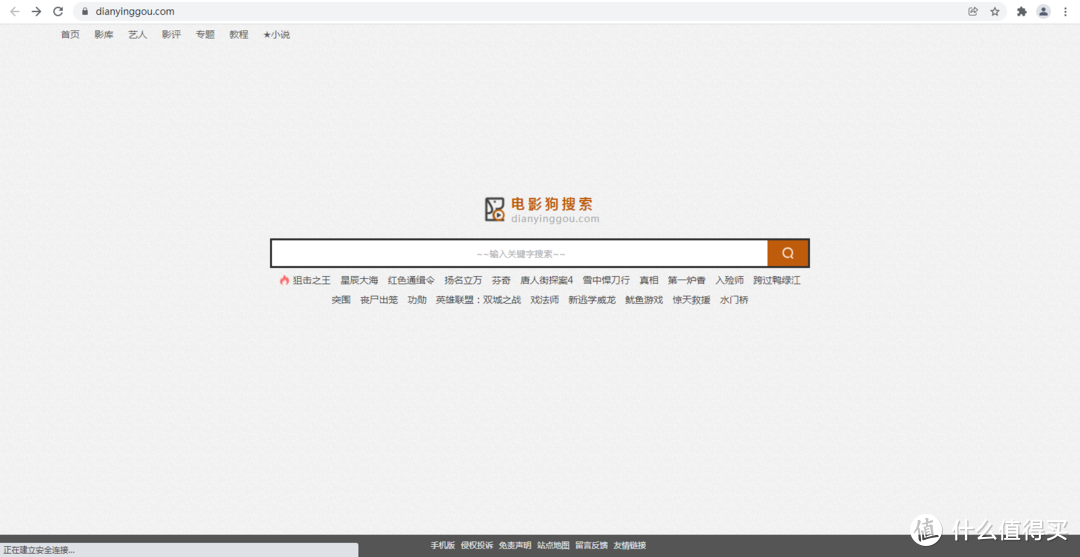The width and height of the screenshot is (1080, 557).
Task: Search hot keyword 扬名立万
Action: point(464,280)
